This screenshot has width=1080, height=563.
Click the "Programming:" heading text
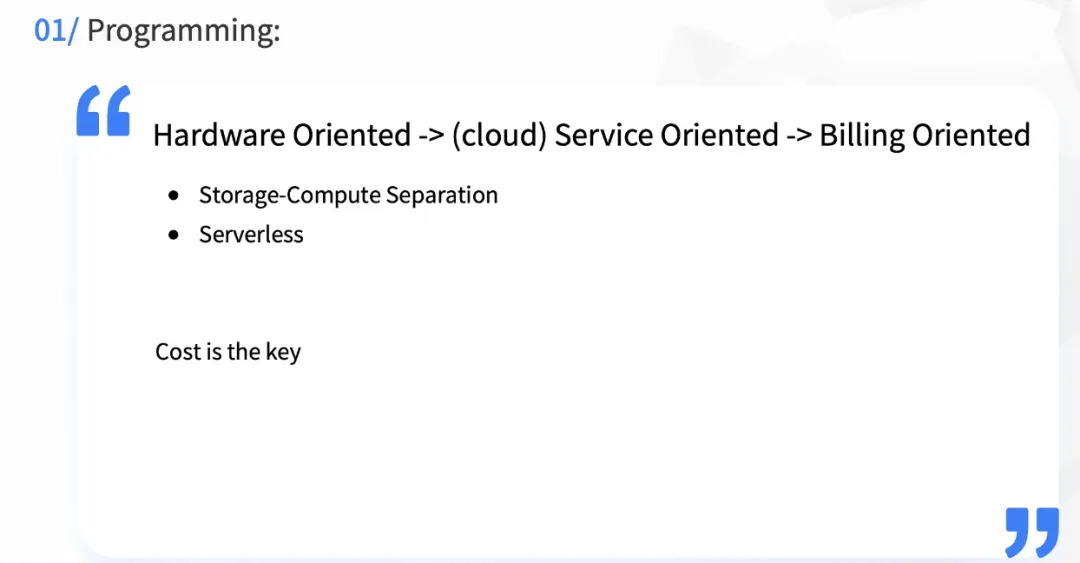(184, 31)
